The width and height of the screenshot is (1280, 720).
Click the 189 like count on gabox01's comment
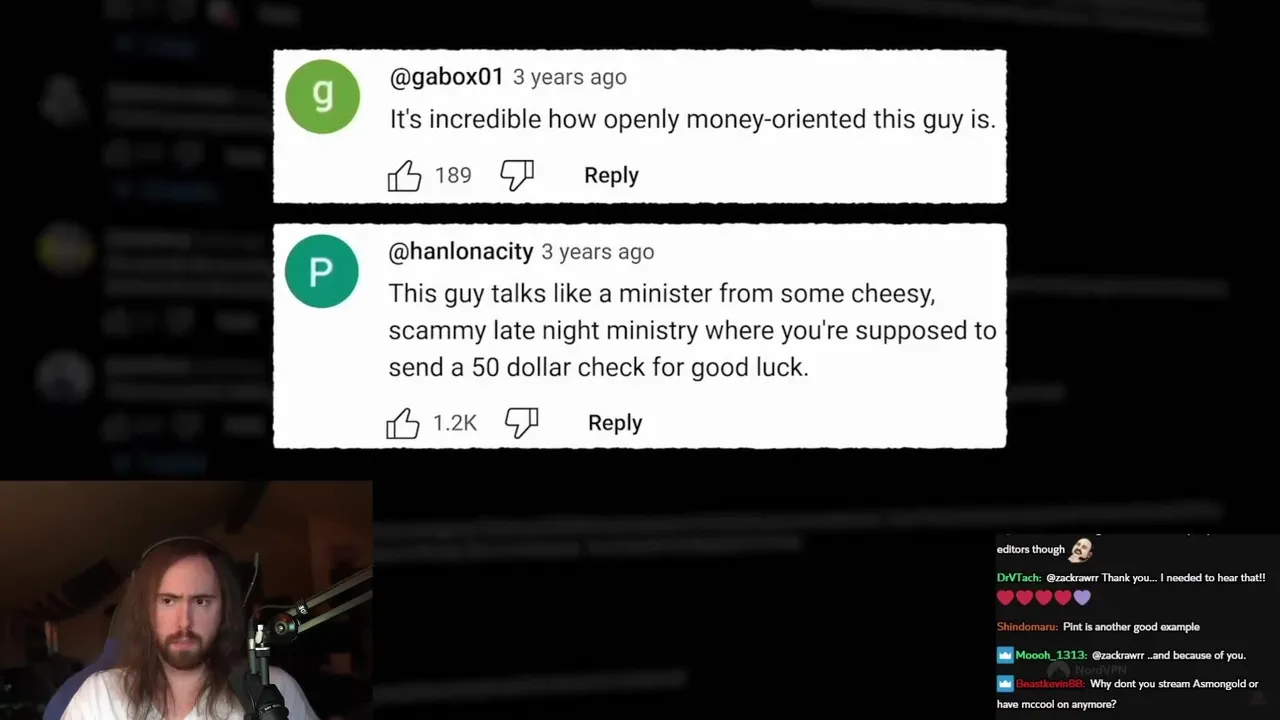click(x=453, y=176)
